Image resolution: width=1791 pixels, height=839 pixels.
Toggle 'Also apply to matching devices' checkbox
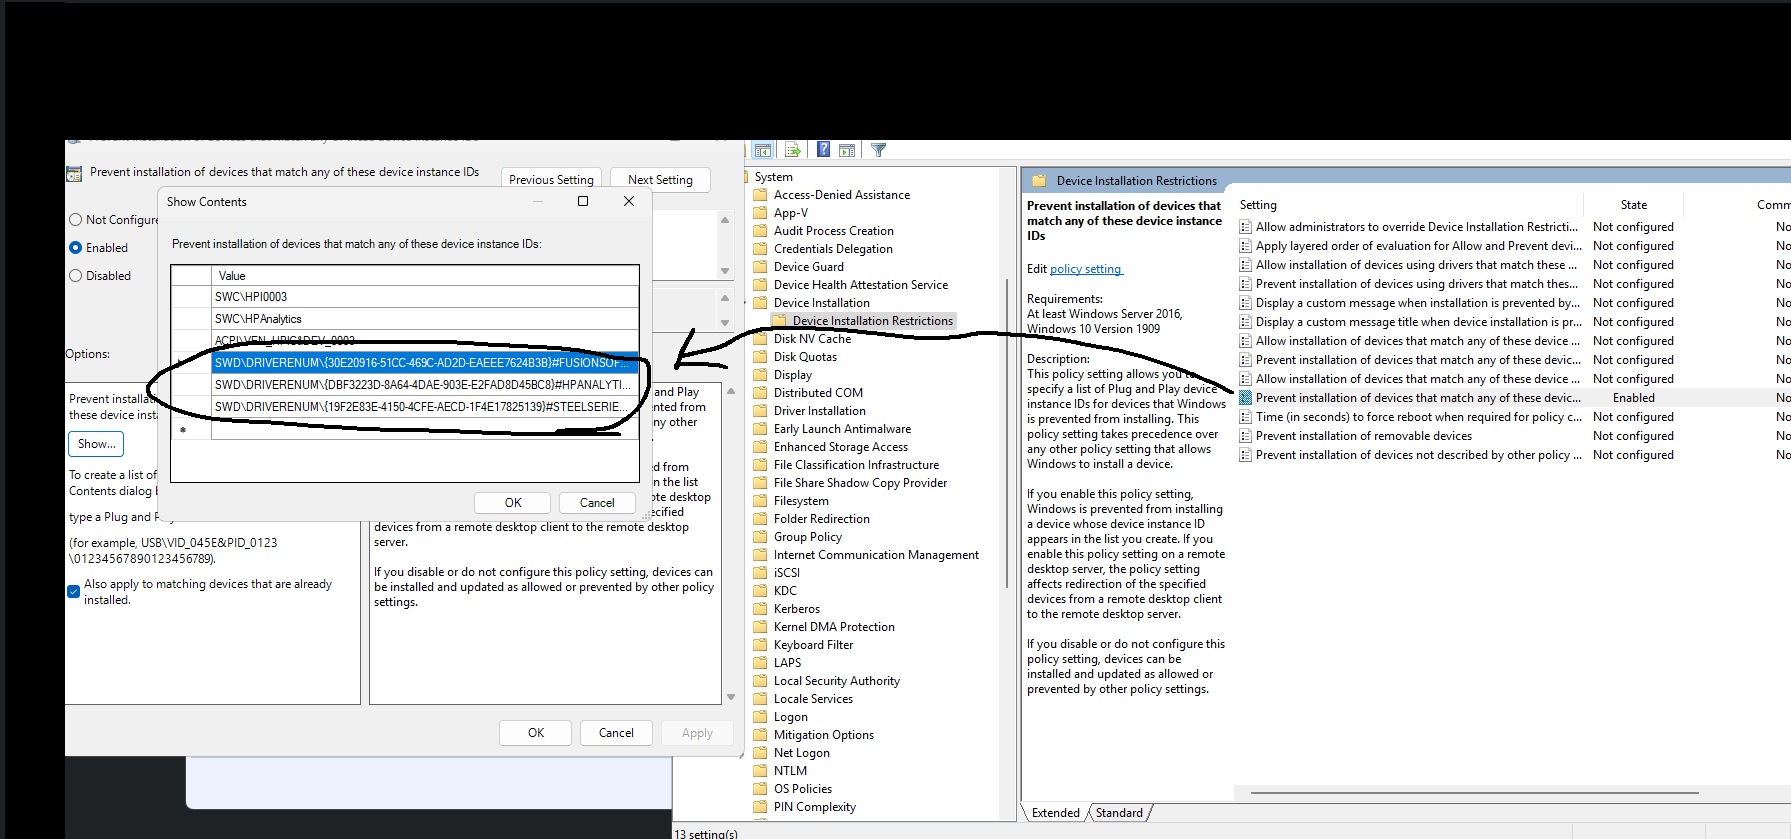tap(73, 592)
